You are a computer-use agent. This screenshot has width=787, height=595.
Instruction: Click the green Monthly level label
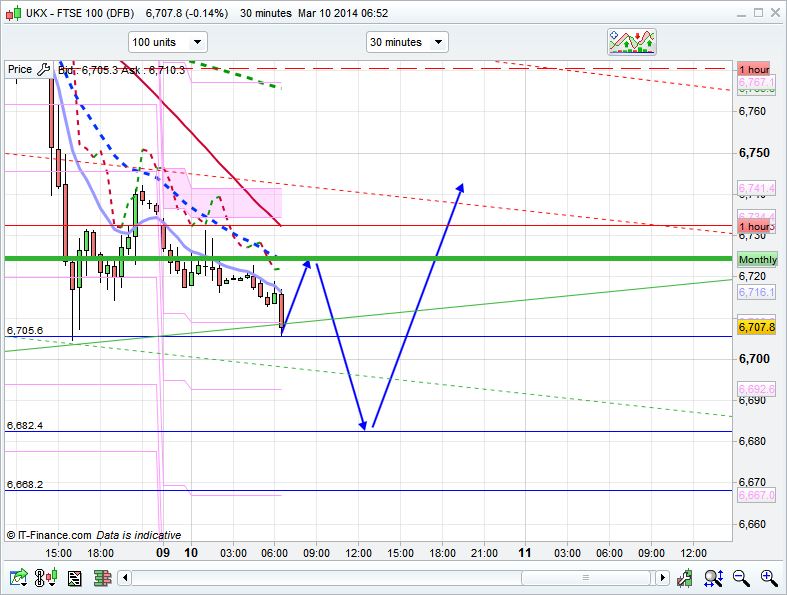757,260
